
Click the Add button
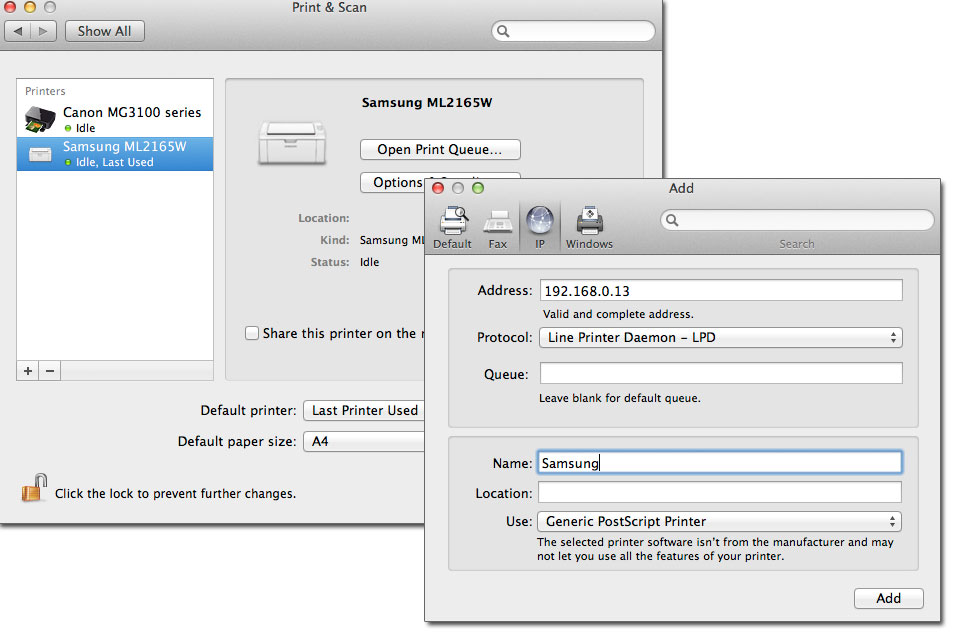tap(888, 598)
